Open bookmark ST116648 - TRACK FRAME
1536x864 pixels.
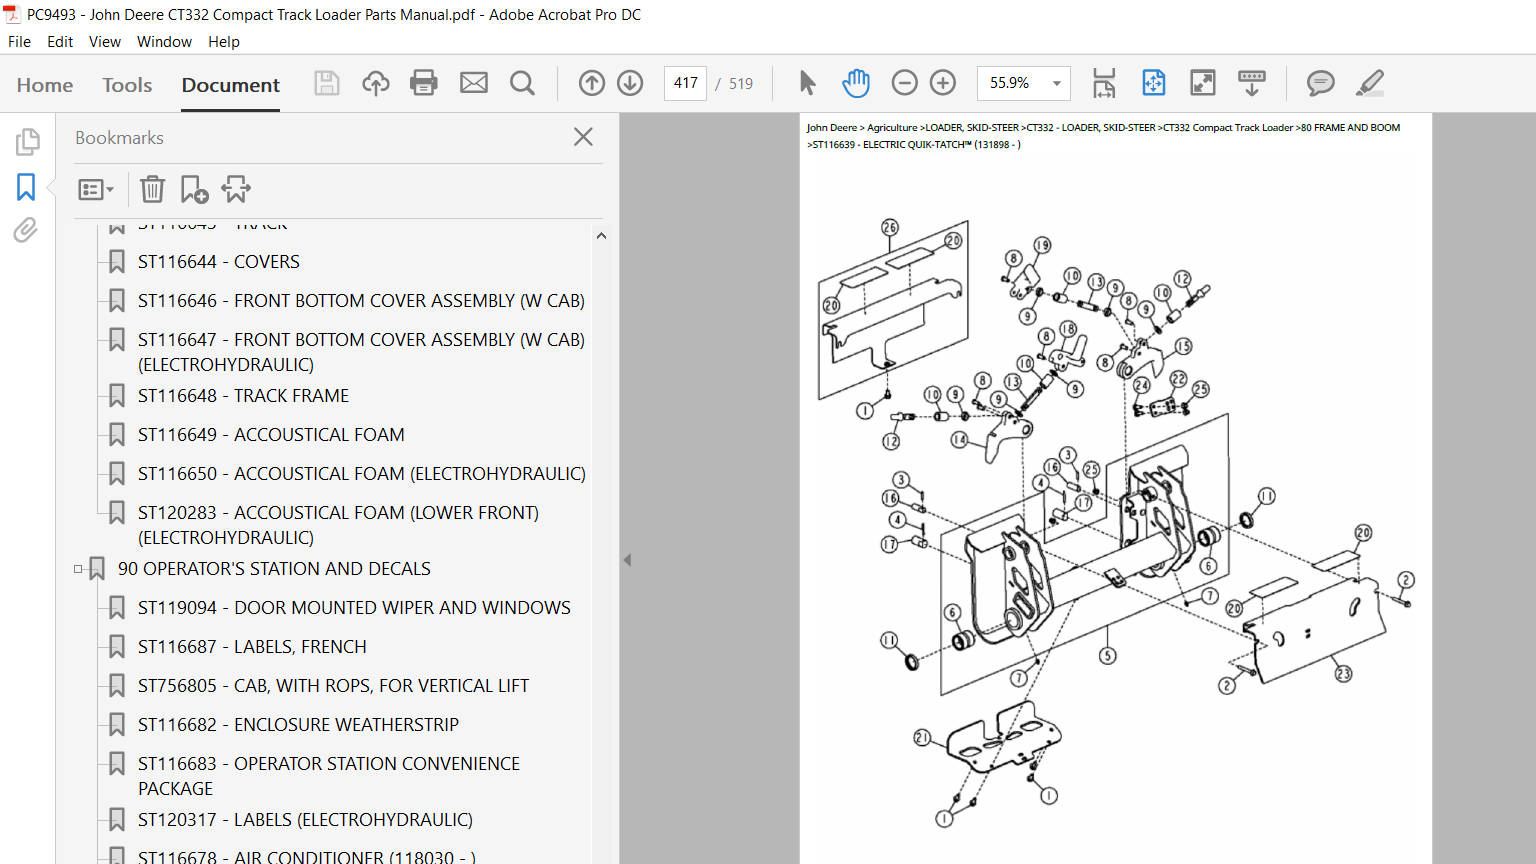click(243, 396)
